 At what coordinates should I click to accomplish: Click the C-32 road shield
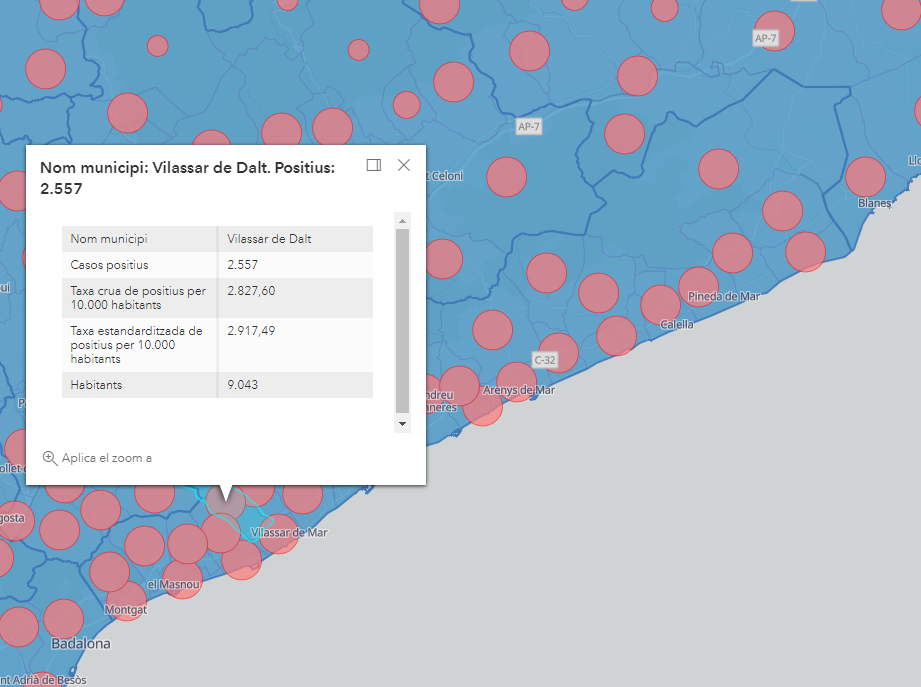[545, 359]
